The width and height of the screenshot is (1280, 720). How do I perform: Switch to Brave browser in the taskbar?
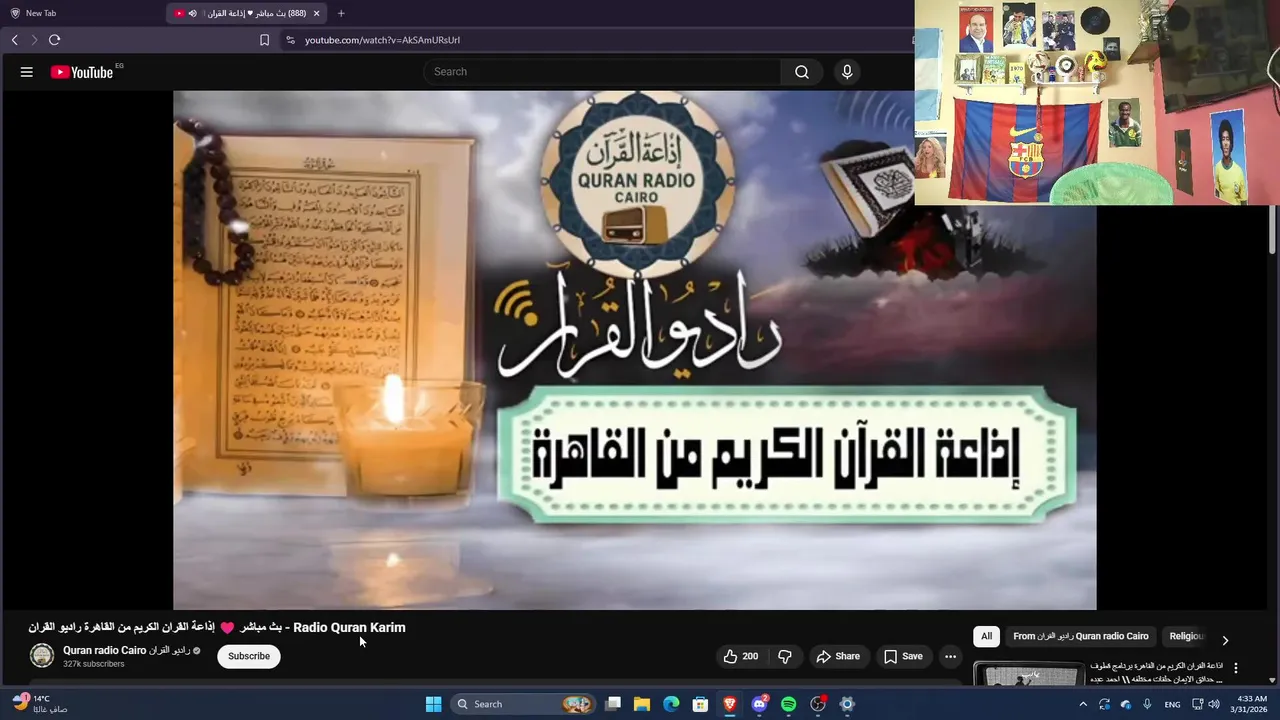(x=730, y=704)
